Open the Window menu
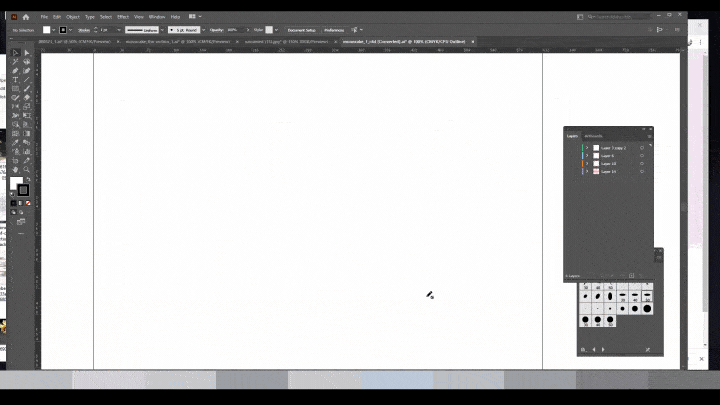 point(157,17)
